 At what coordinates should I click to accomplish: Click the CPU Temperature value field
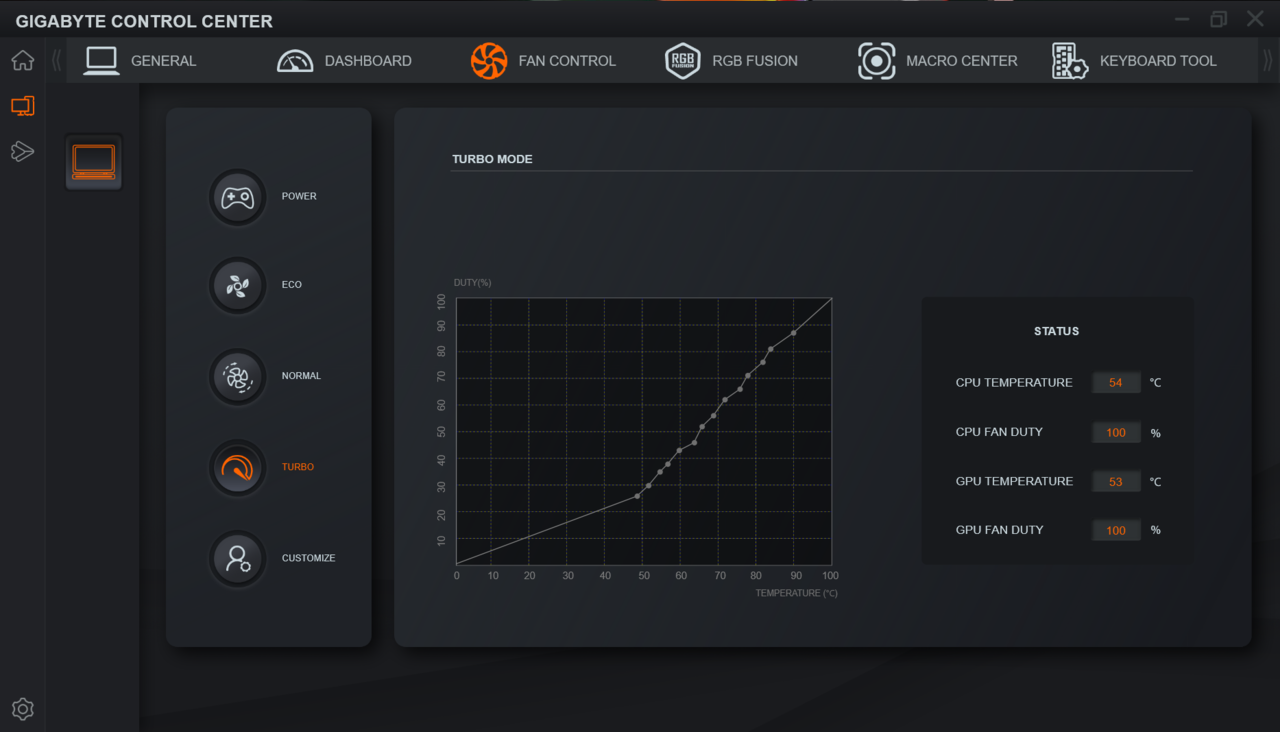(x=1116, y=383)
